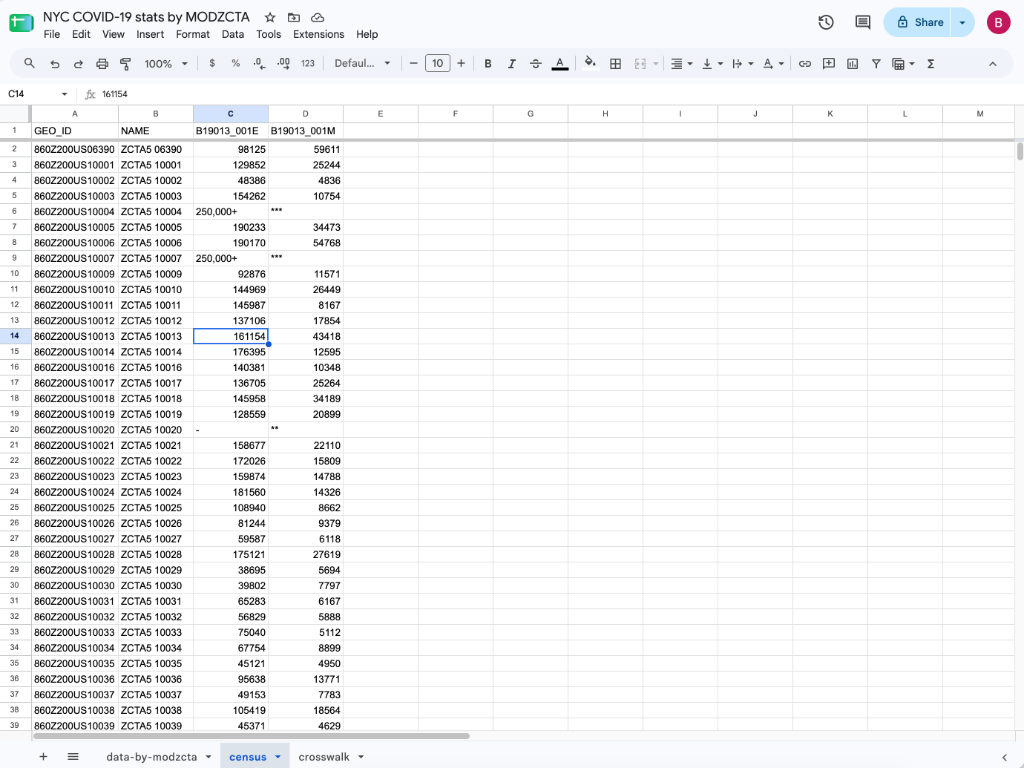The image size is (1024, 768).
Task: Create a filter
Action: 876,63
